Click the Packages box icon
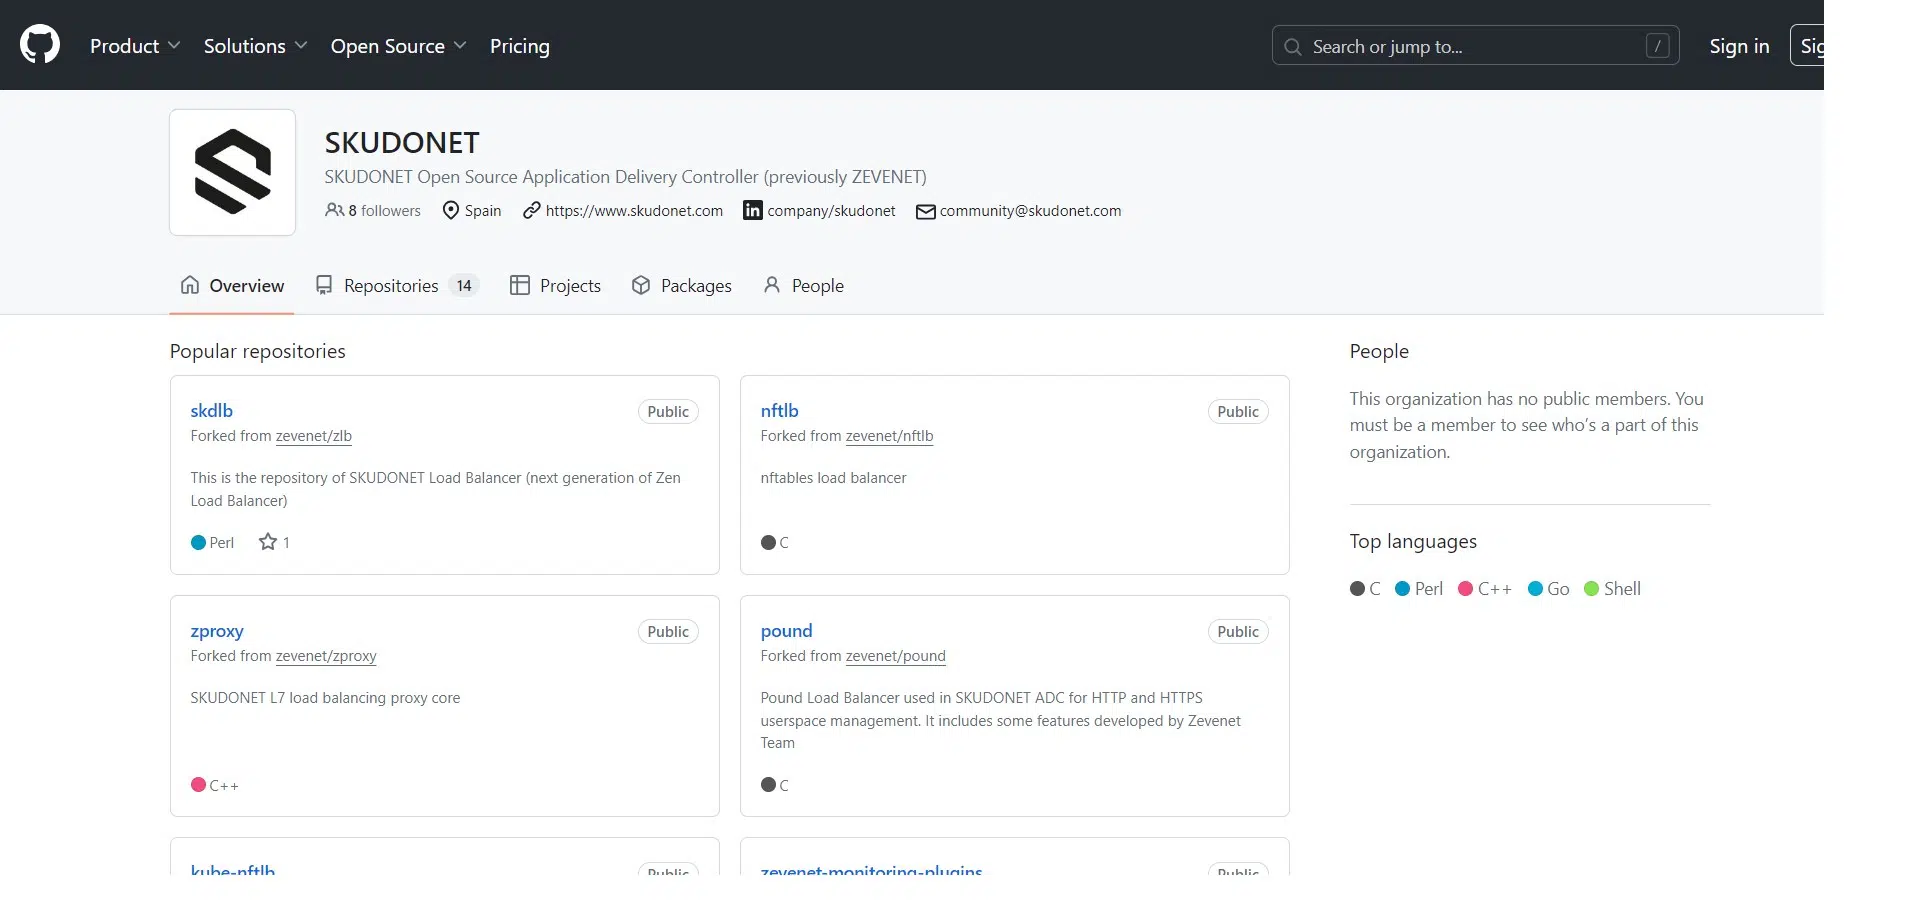 tap(640, 285)
